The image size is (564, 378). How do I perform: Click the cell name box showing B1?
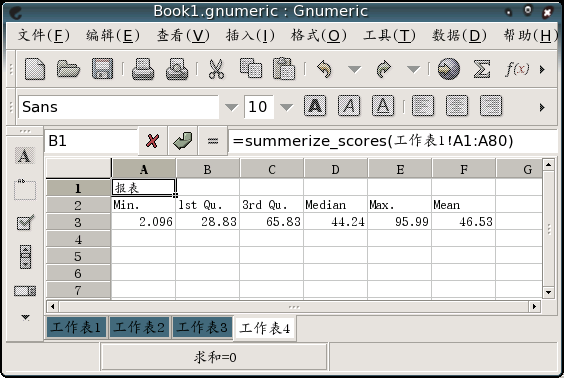[91, 141]
